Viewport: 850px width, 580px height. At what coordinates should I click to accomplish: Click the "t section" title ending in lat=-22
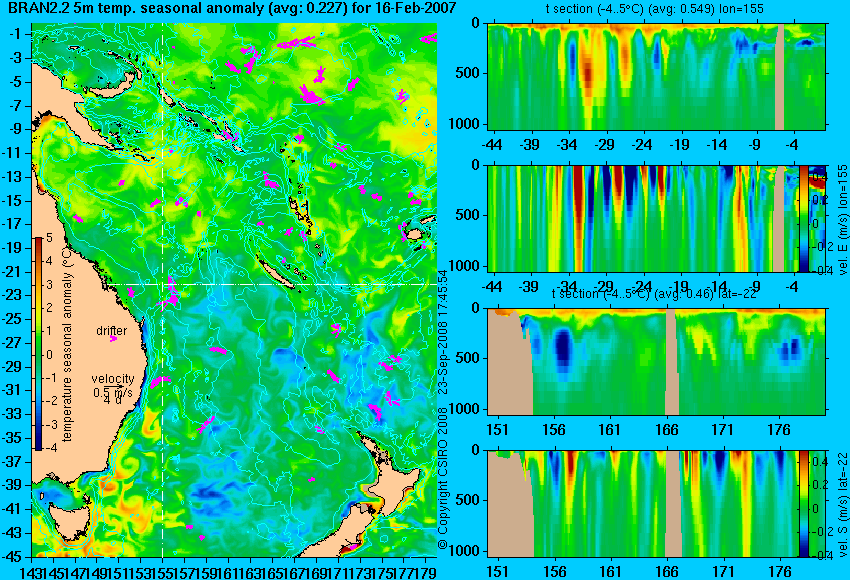tap(654, 294)
